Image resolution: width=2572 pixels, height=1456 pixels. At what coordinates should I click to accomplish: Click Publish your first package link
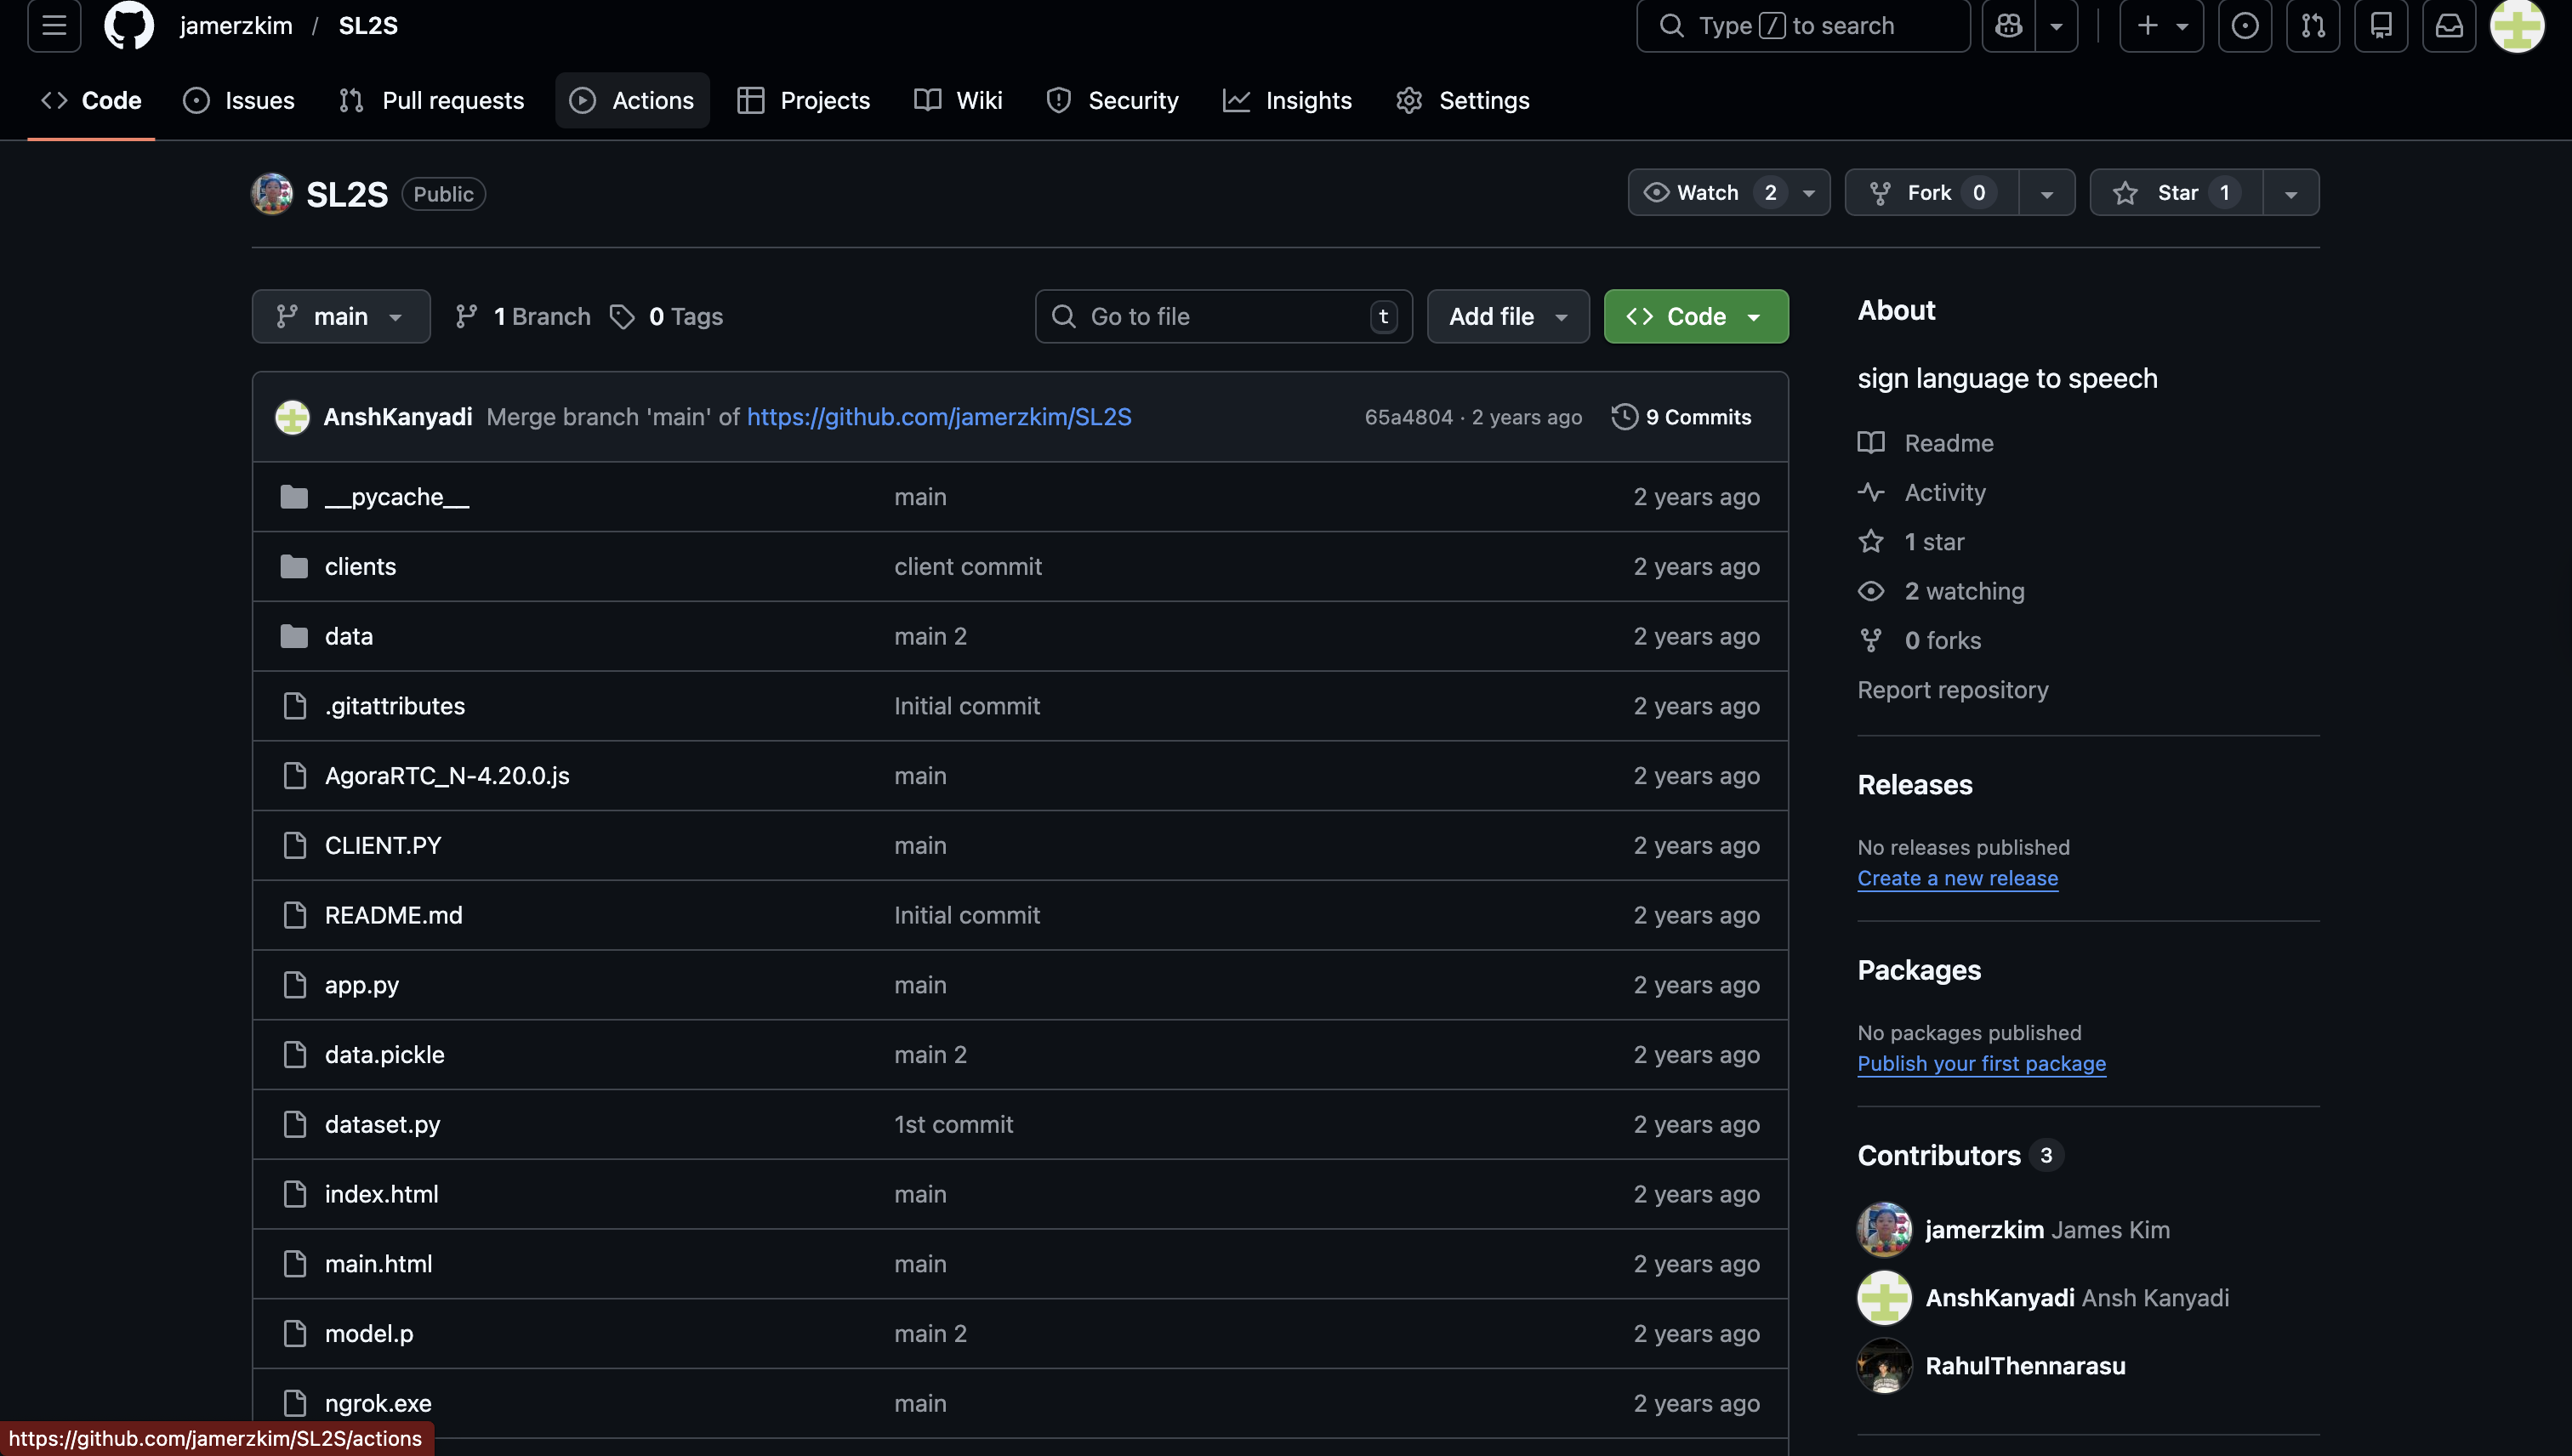[1981, 1064]
